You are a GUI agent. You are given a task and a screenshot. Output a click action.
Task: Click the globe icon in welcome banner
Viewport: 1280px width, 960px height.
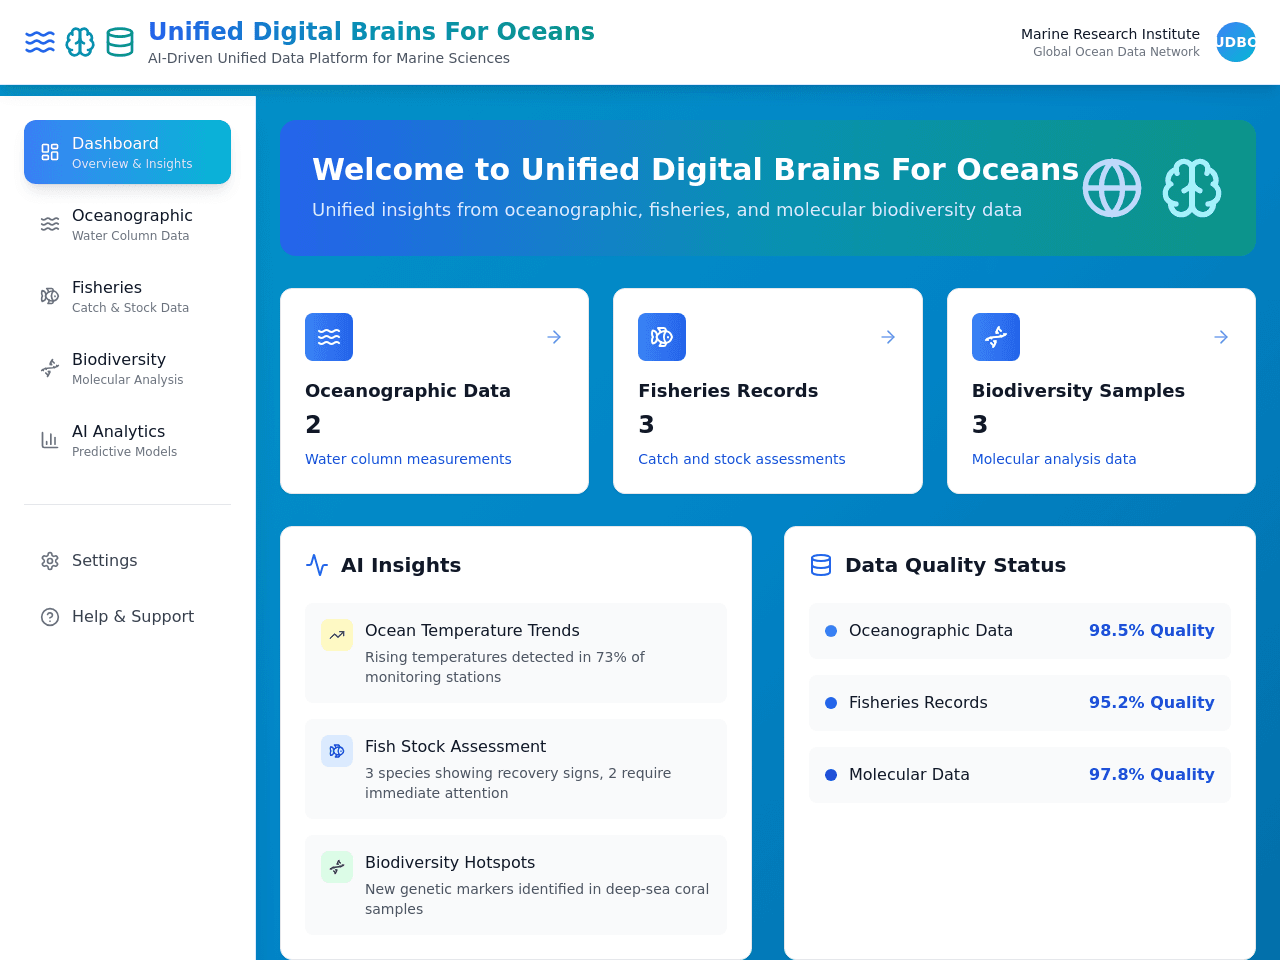[1112, 188]
